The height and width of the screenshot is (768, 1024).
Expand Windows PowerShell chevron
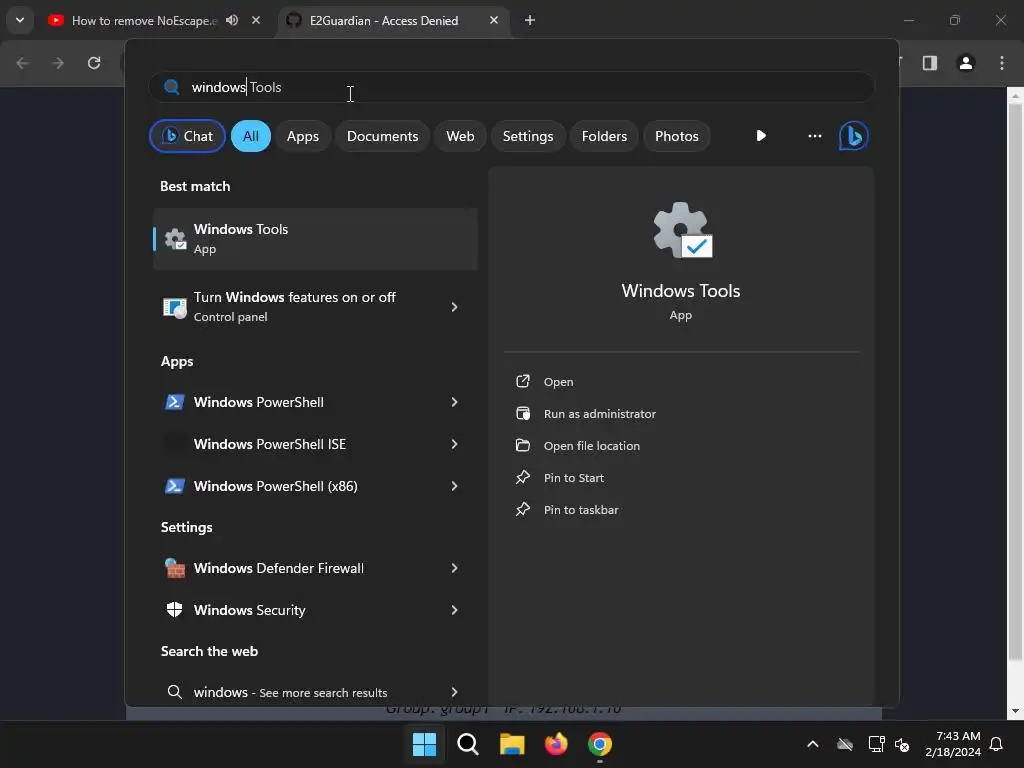tap(455, 402)
